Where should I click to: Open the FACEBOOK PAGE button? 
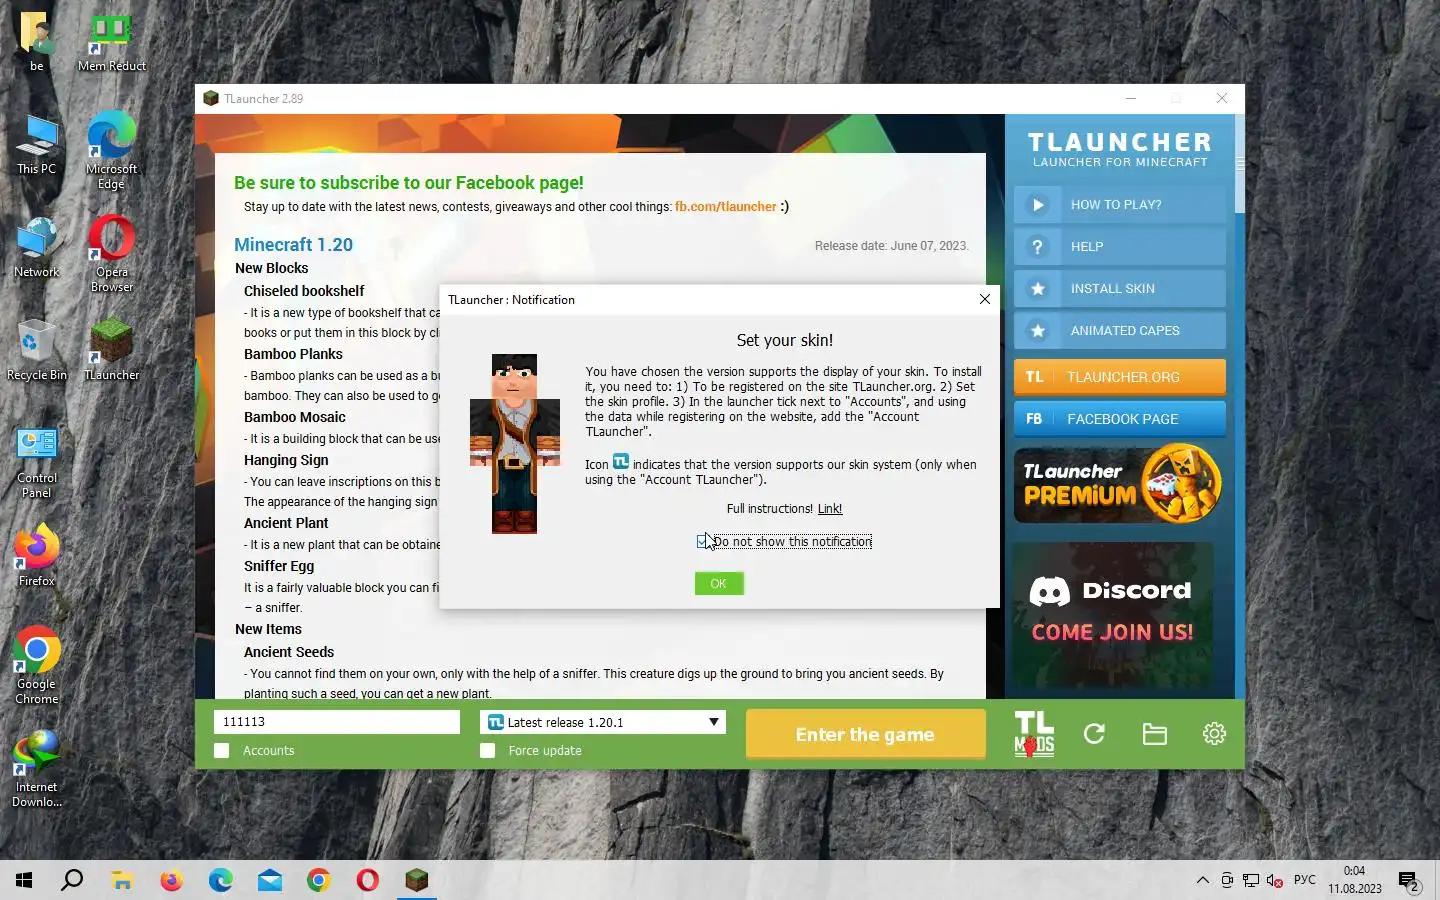point(1120,419)
